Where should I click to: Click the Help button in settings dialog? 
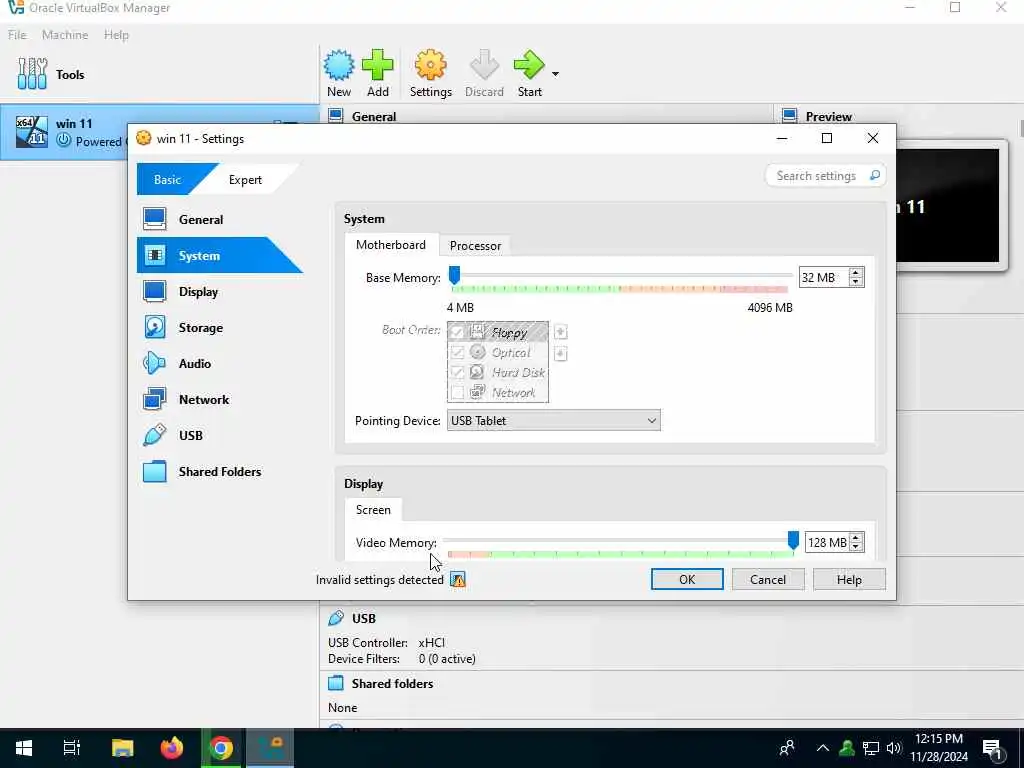point(849,579)
